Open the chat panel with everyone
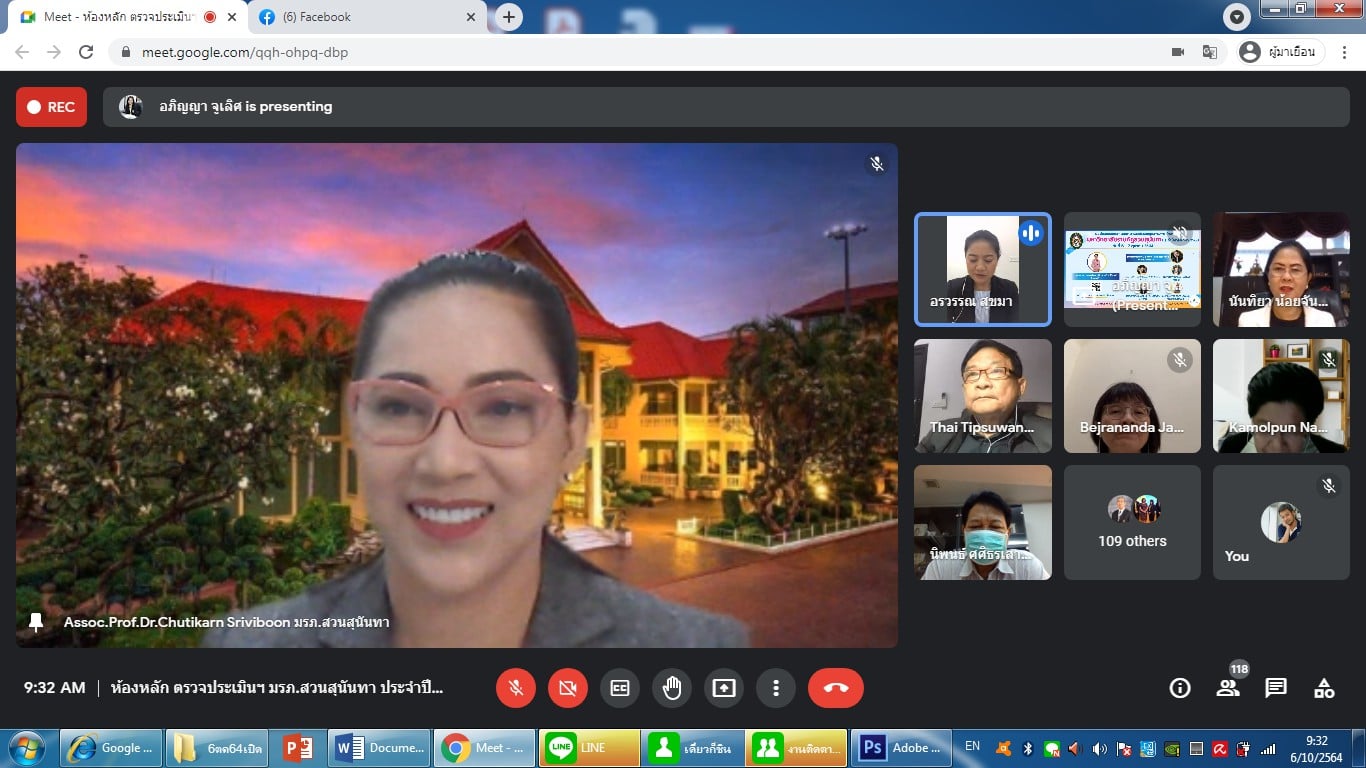This screenshot has width=1366, height=768. (1276, 688)
